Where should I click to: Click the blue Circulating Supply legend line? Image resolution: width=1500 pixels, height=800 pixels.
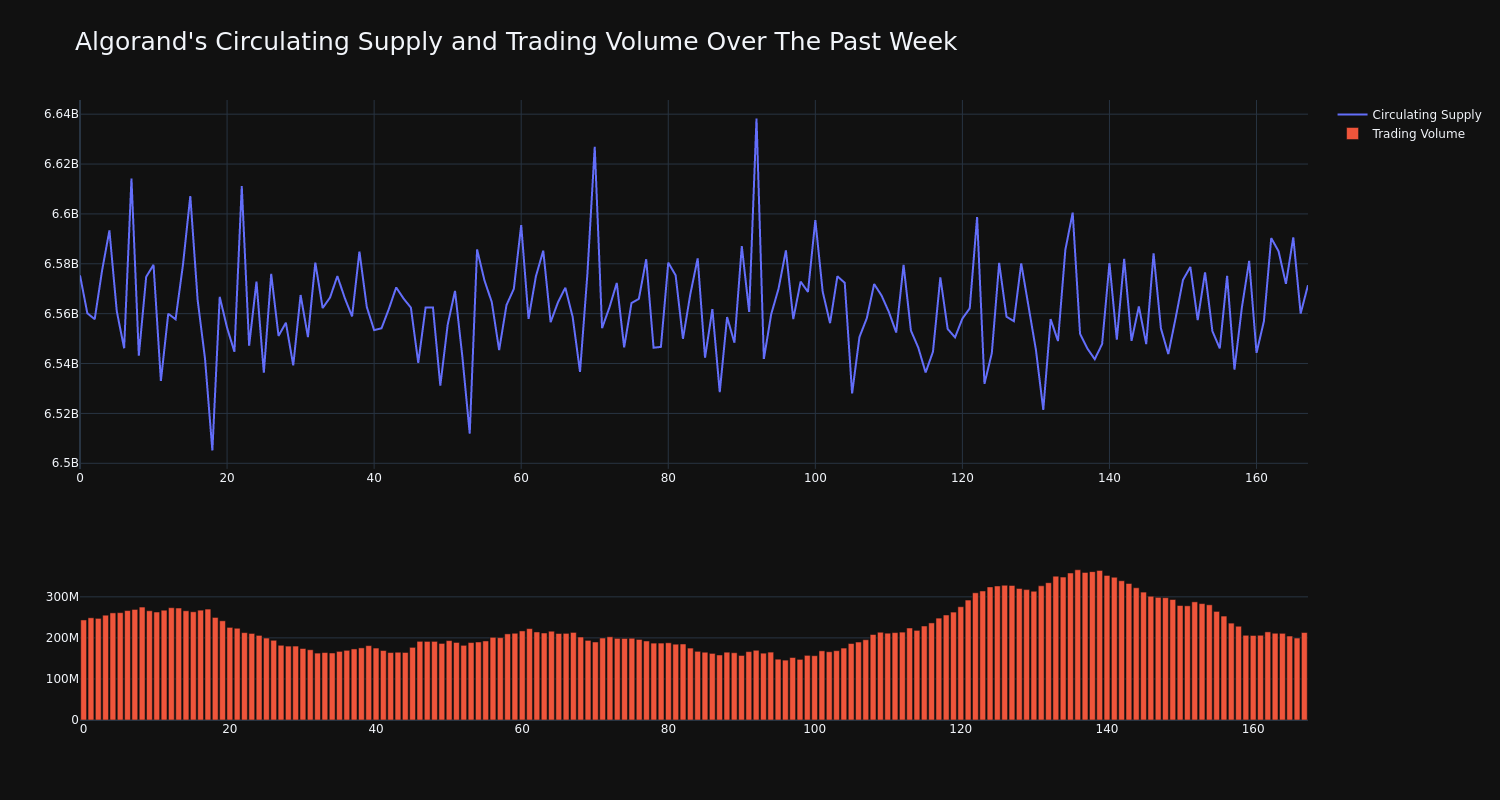(x=1352, y=115)
